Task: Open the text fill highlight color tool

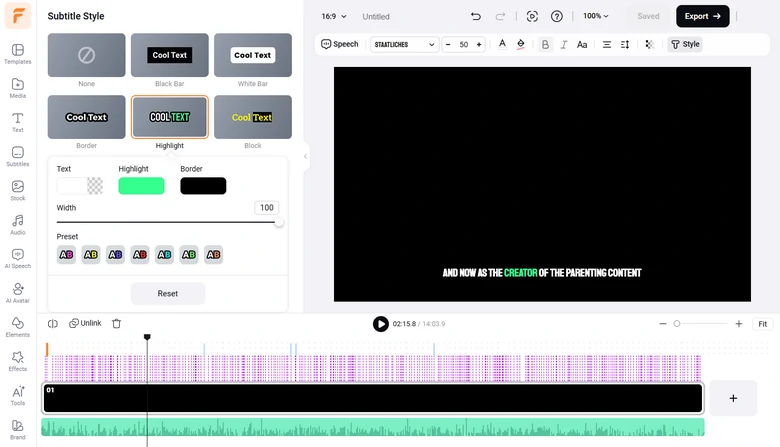Action: (x=520, y=44)
